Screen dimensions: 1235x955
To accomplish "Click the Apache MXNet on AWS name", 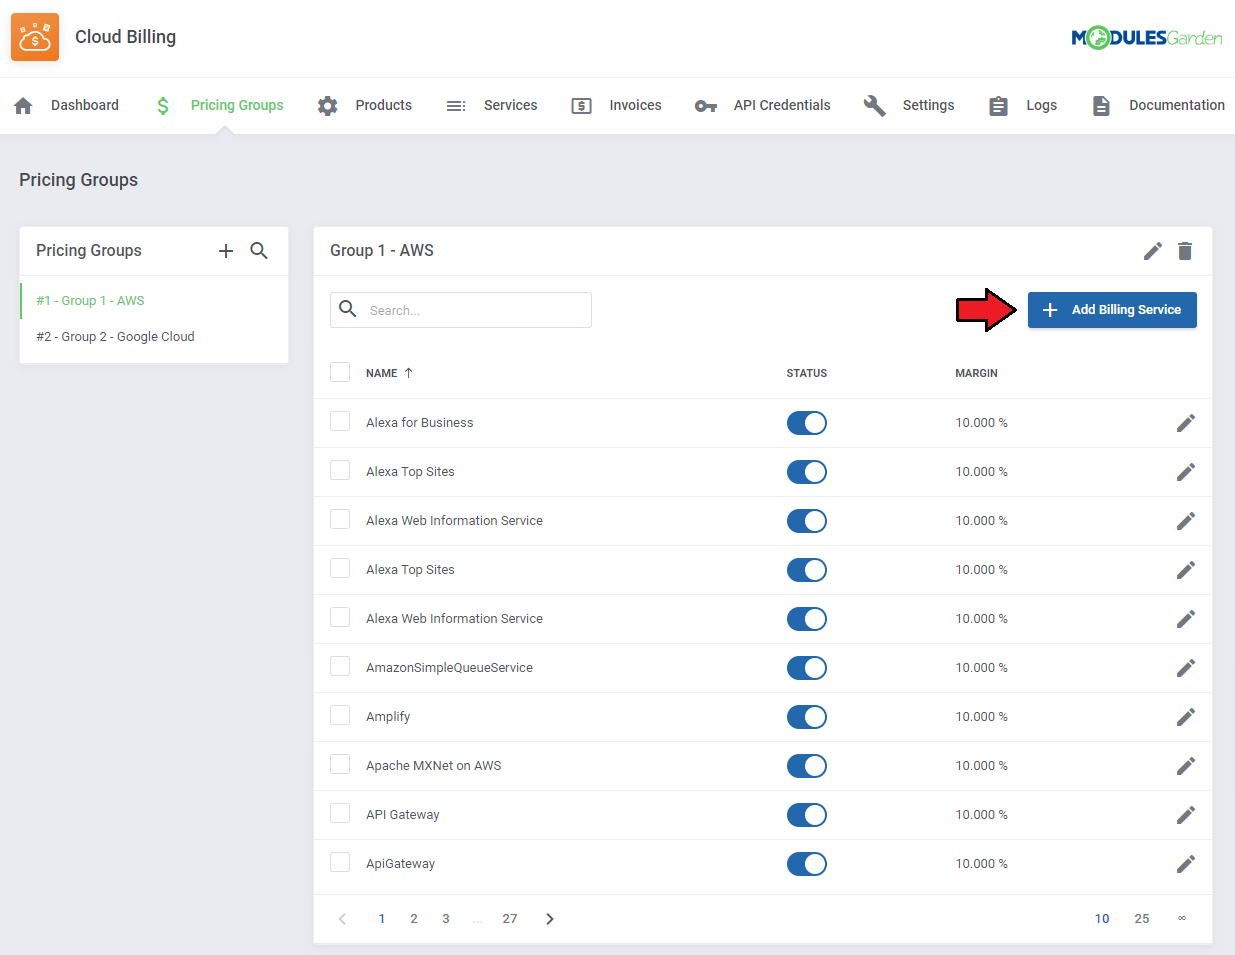I will tap(434, 766).
